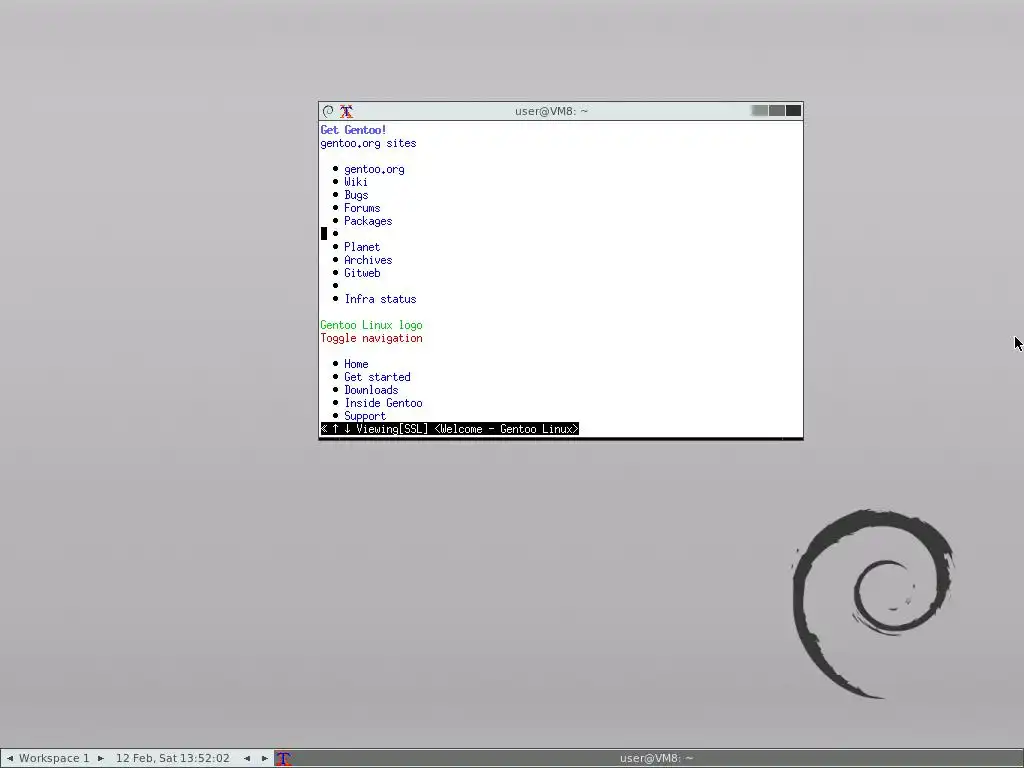The width and height of the screenshot is (1024, 768).
Task: Click the clock showing 12 Feb, Sat 13:52:02
Action: (173, 758)
